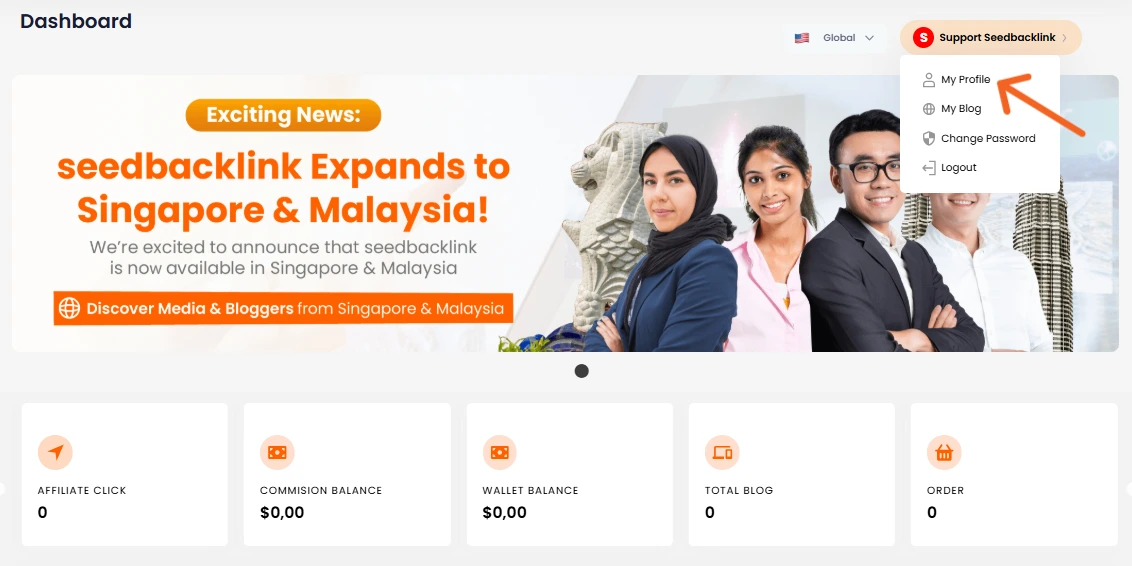The image size is (1132, 566).
Task: Select the banner carousel indicator dot
Action: click(x=581, y=371)
